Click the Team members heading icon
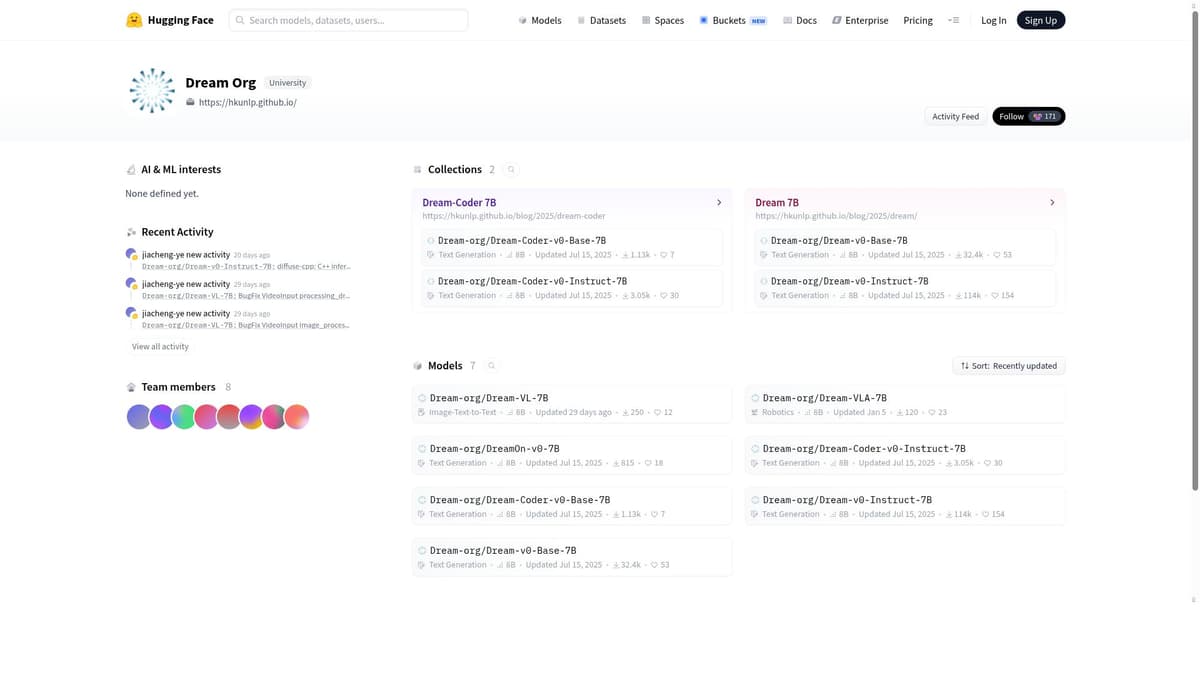Viewport: 1200px width, 675px height. [x=131, y=387]
